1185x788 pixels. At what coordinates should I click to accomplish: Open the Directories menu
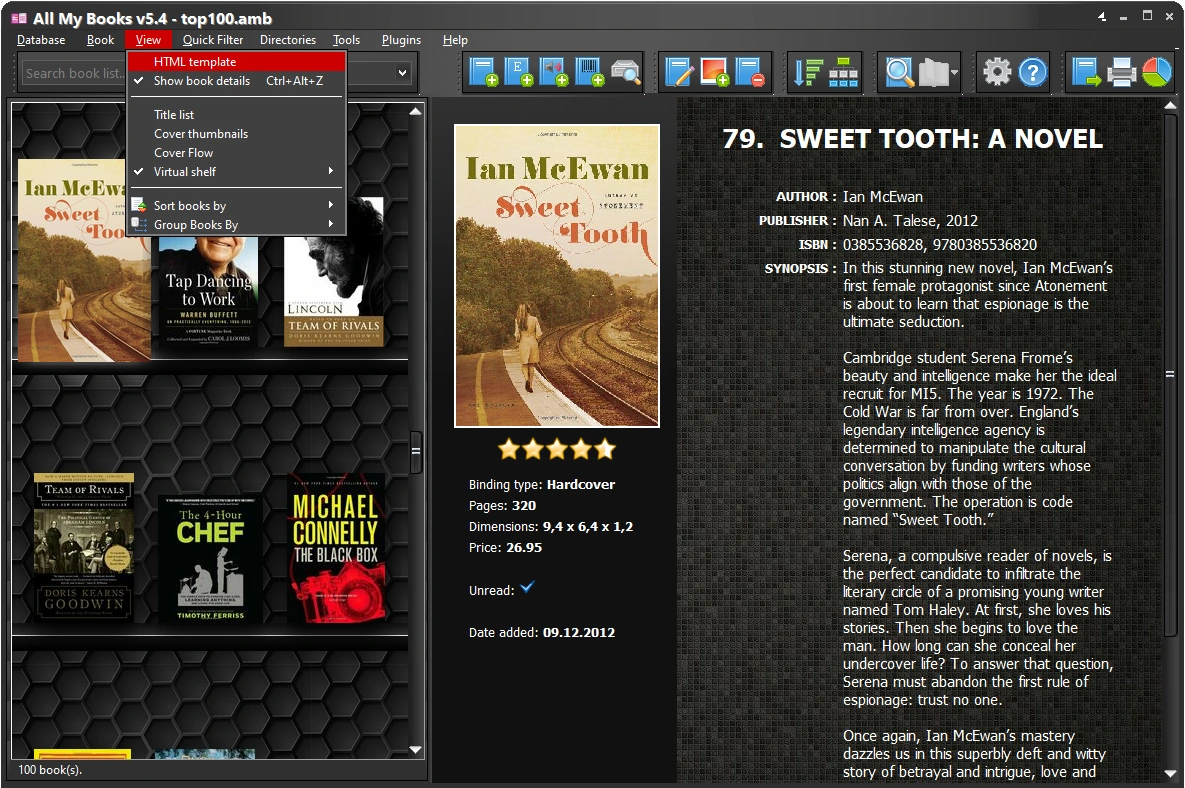pos(288,40)
